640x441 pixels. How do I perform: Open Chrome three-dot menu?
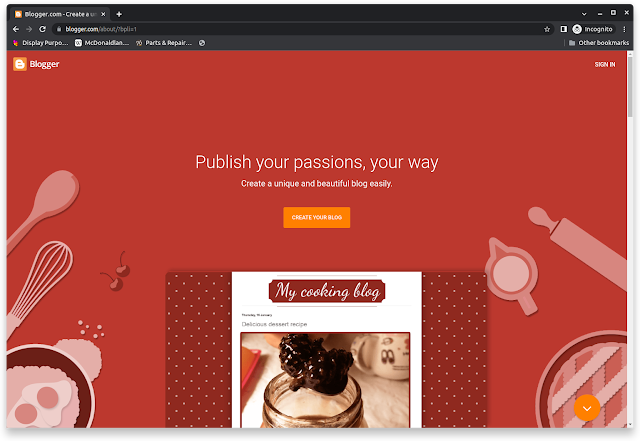(x=624, y=29)
